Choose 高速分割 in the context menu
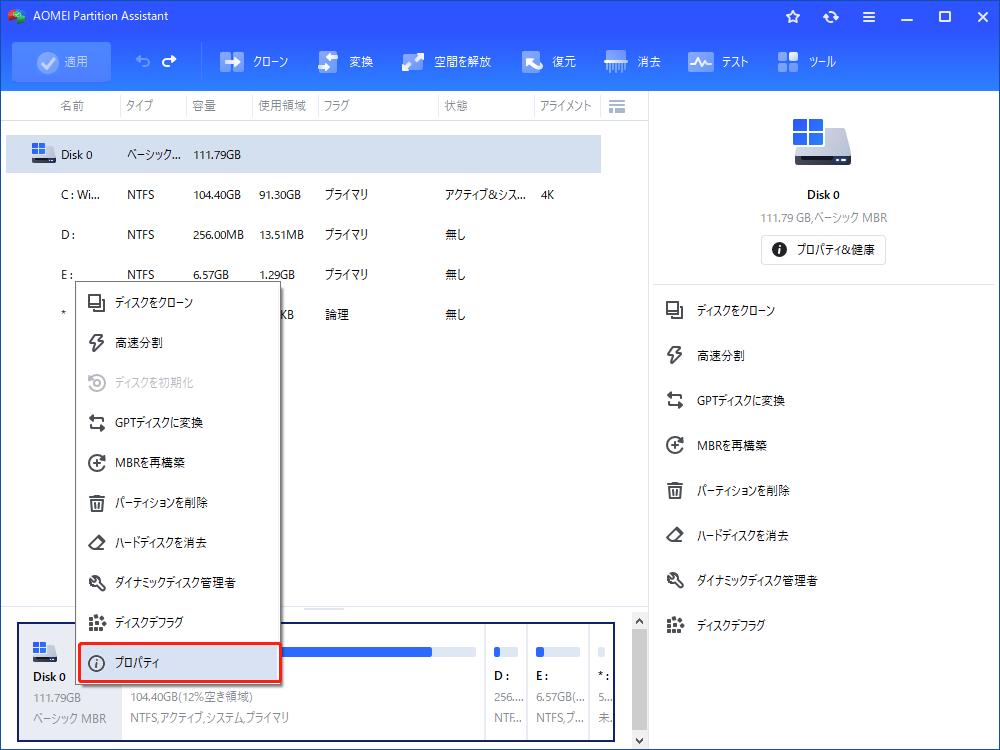 tap(179, 342)
